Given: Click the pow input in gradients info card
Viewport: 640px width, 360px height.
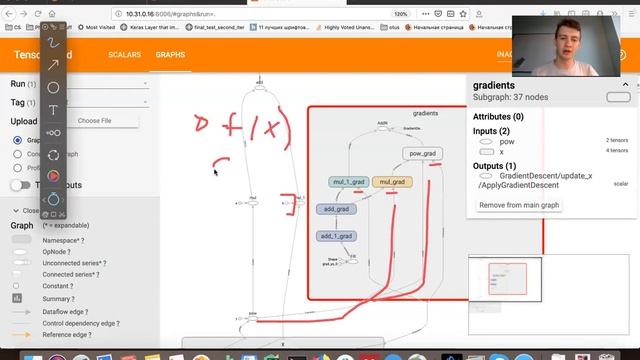Looking at the screenshot, I should click(x=507, y=142).
